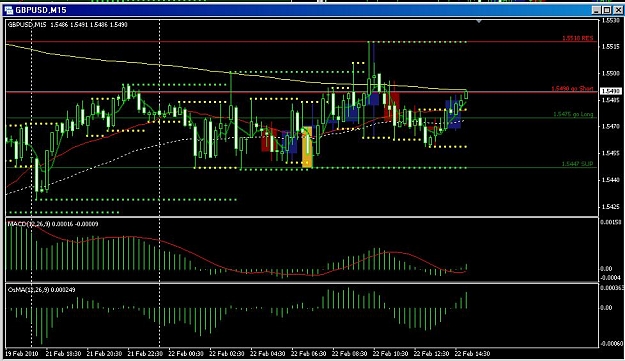The image size is (625, 361).
Task: Click the 0.00158 value on MACD scale
Action: (x=611, y=222)
